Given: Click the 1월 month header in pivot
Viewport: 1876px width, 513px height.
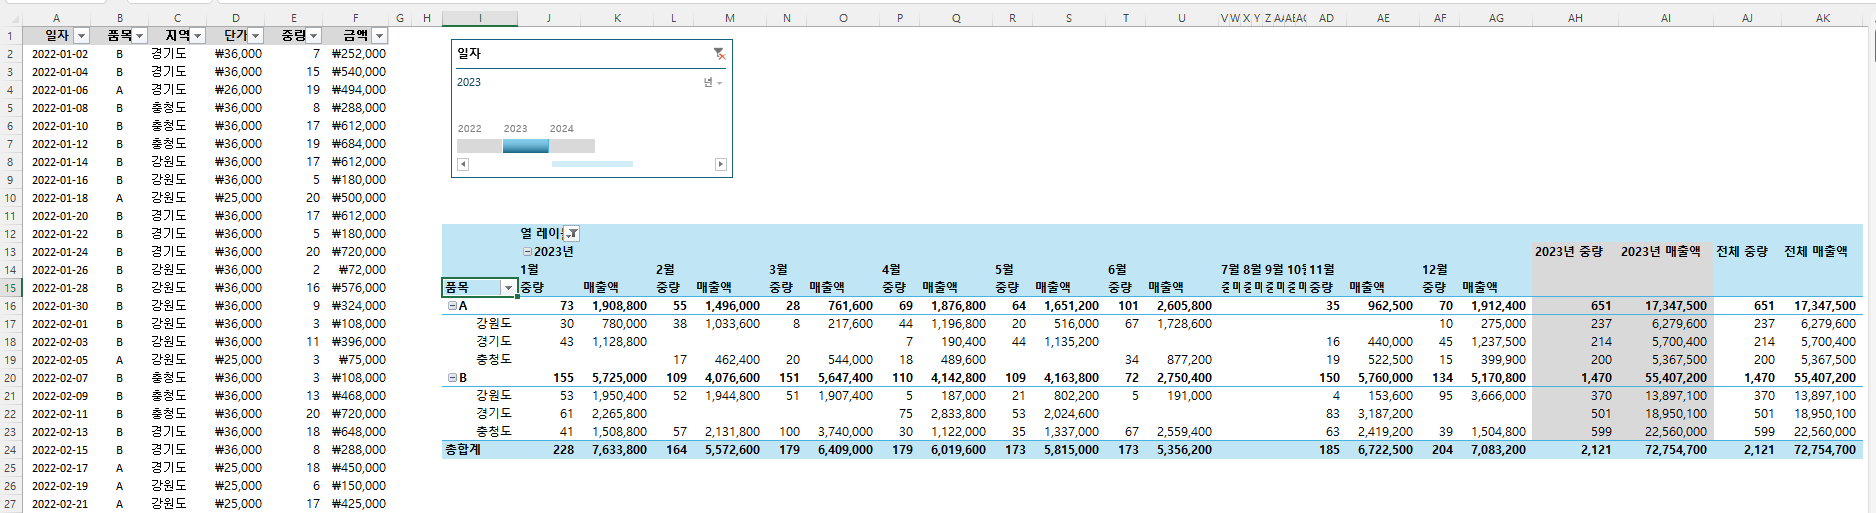Looking at the screenshot, I should [x=530, y=270].
